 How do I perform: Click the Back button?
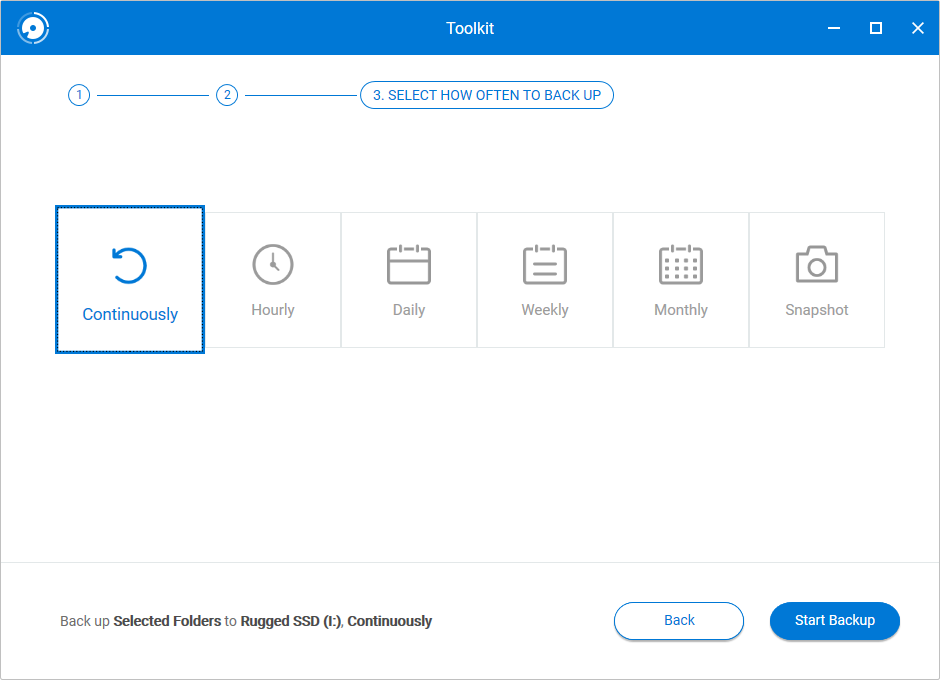point(679,621)
